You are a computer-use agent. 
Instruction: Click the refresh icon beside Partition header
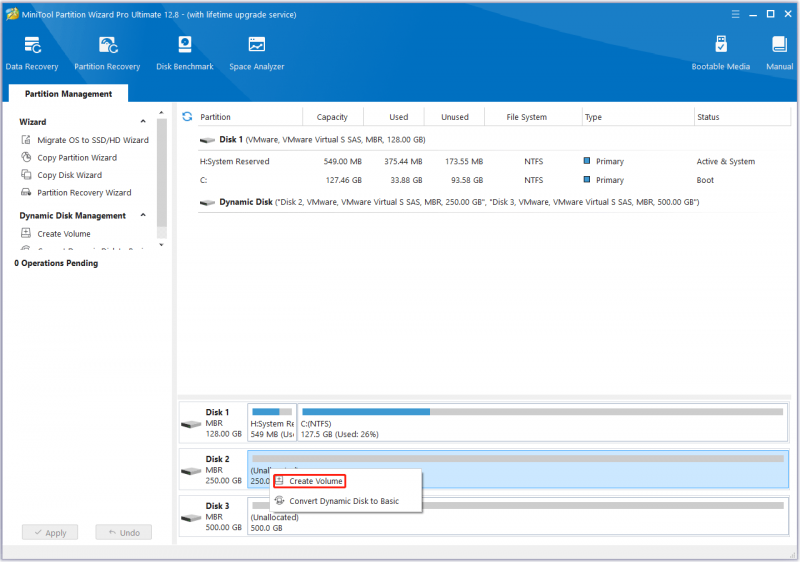pyautogui.click(x=187, y=117)
